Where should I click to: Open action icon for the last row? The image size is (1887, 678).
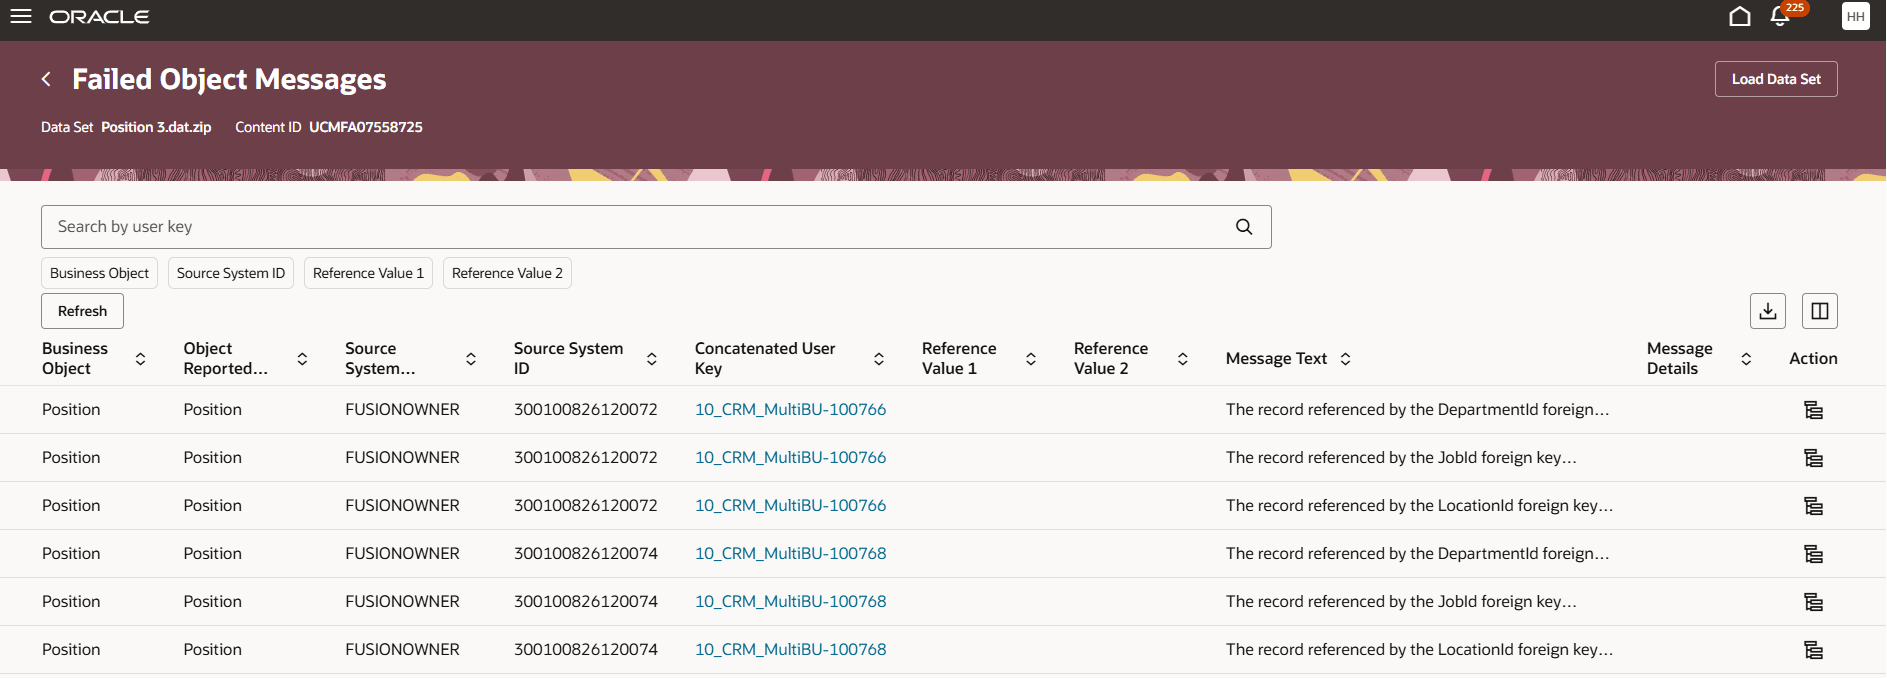pyautogui.click(x=1813, y=650)
